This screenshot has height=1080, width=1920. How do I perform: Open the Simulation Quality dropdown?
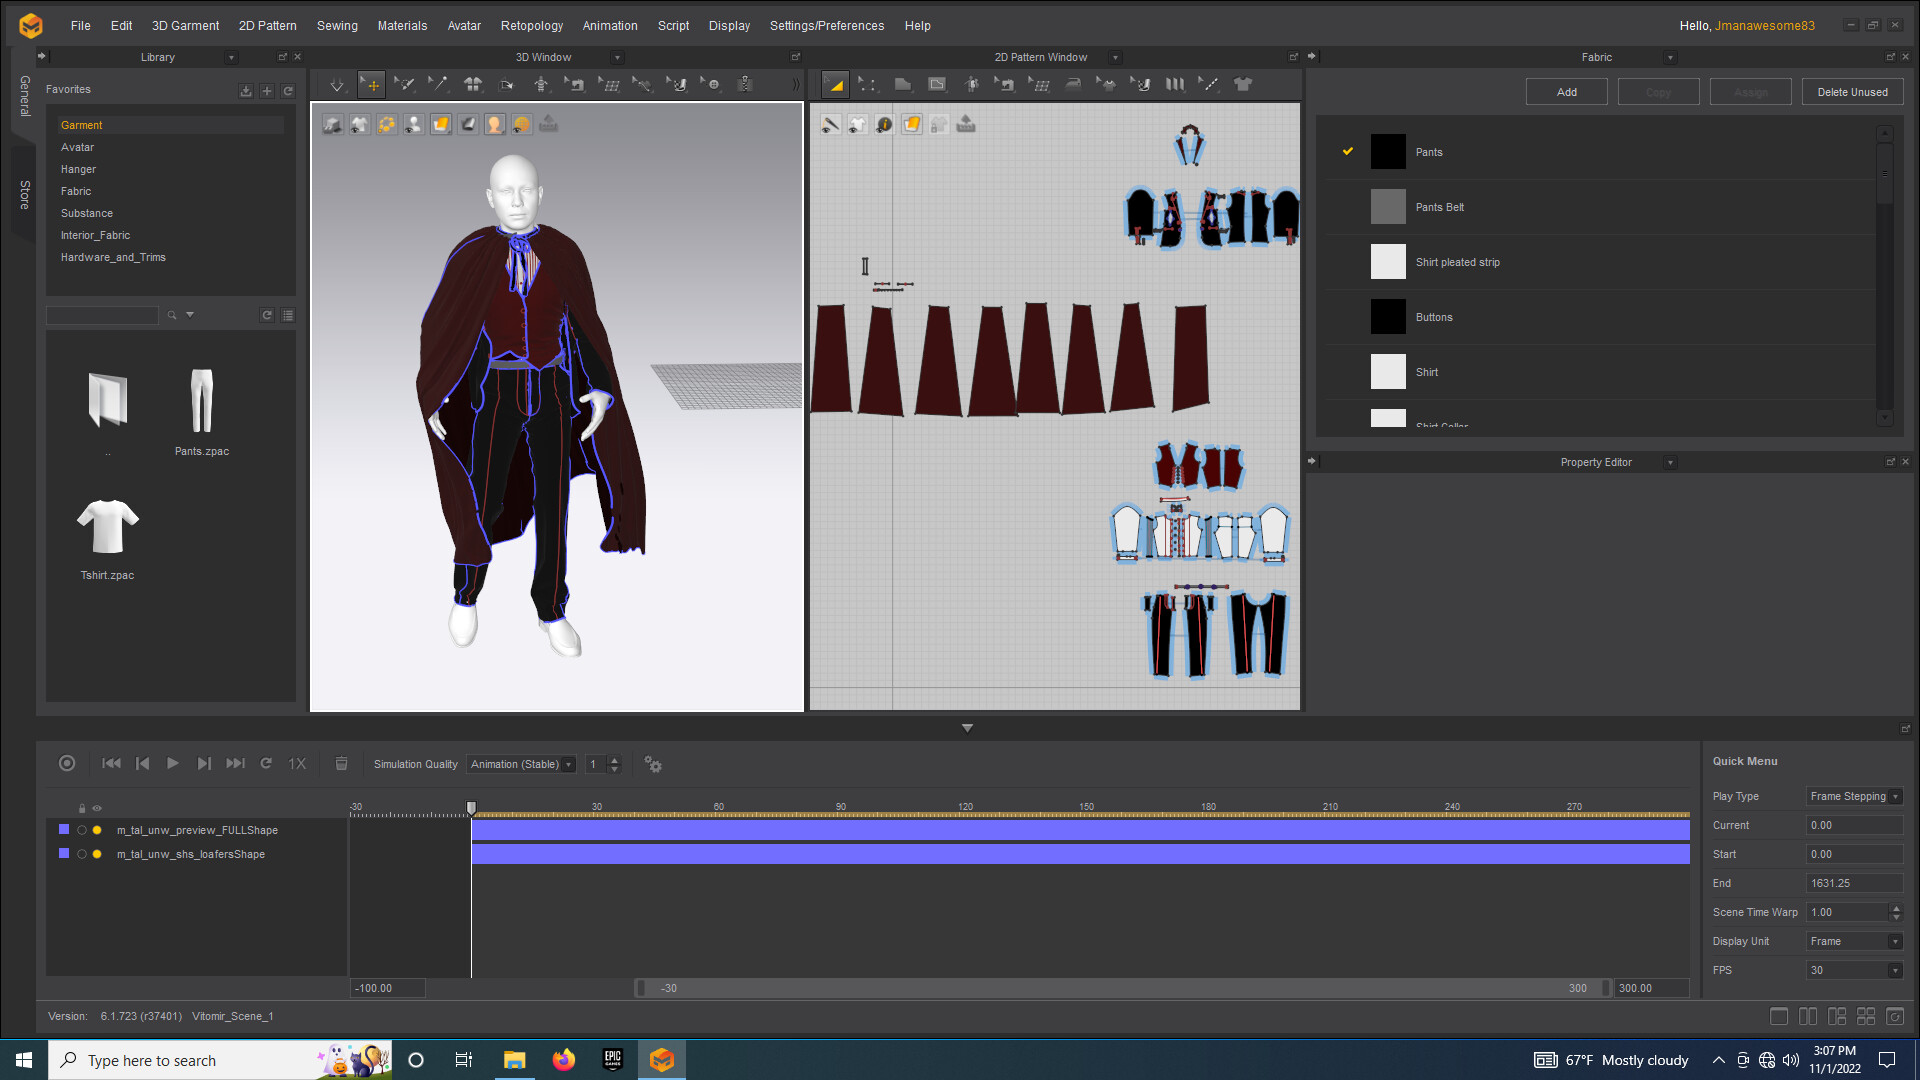[521, 765]
